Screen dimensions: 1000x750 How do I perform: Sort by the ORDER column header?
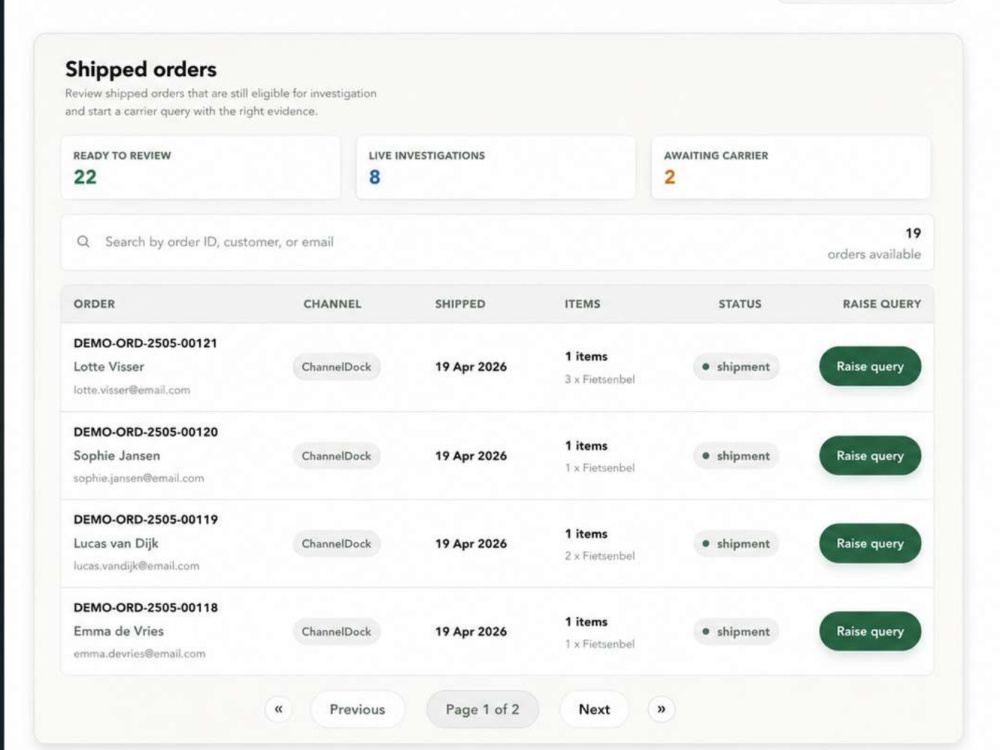[94, 304]
